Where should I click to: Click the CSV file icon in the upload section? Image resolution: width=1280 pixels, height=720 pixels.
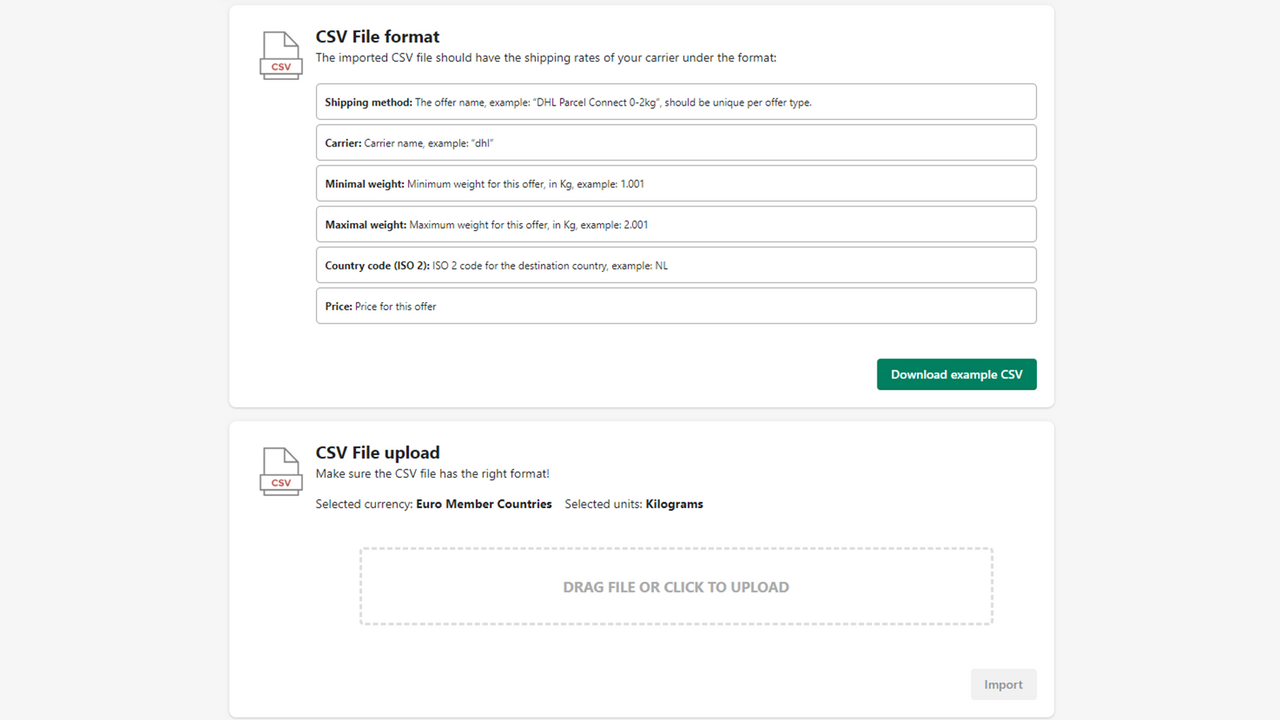(x=280, y=470)
